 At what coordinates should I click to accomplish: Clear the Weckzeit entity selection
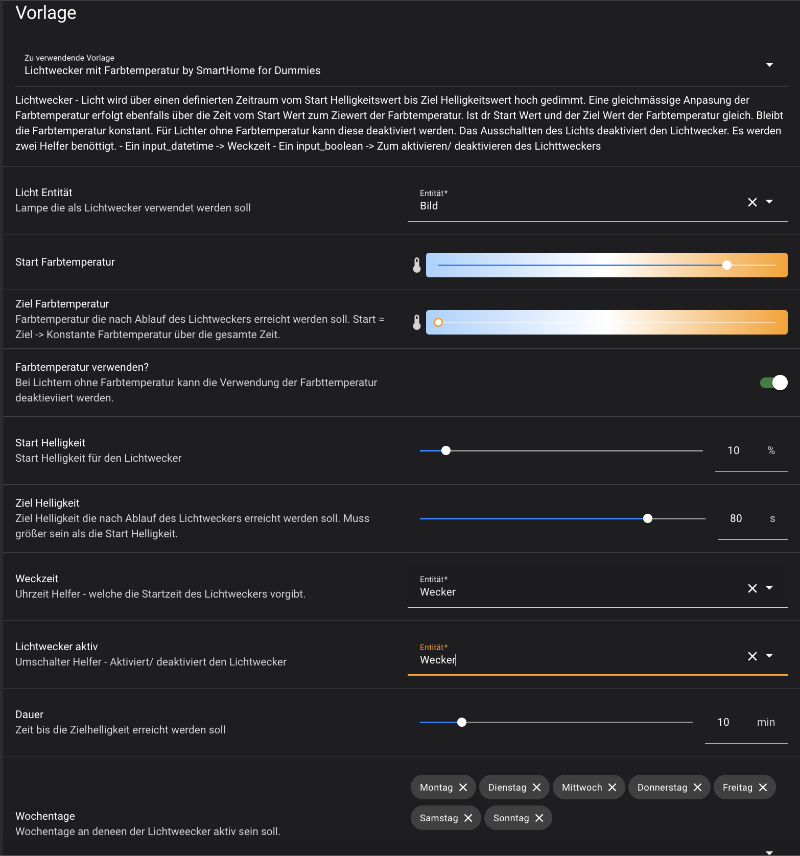(x=752, y=588)
